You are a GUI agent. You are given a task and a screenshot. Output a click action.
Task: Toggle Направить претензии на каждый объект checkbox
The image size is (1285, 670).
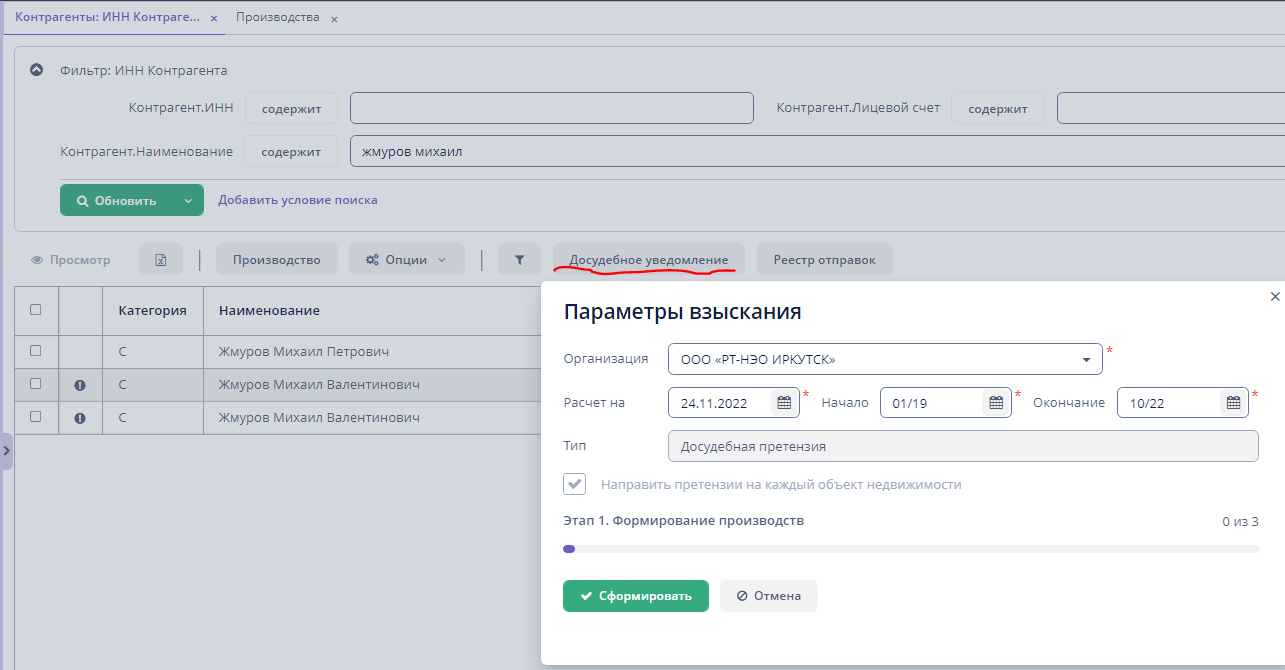pyautogui.click(x=575, y=484)
